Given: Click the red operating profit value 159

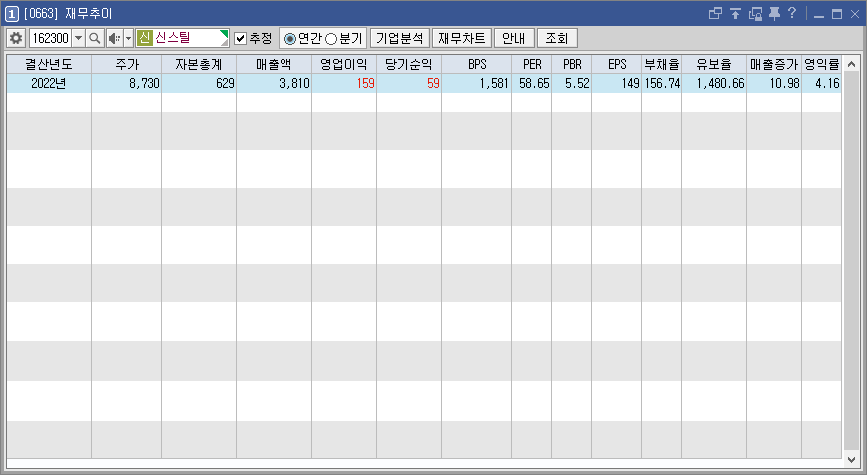Looking at the screenshot, I should [x=365, y=83].
